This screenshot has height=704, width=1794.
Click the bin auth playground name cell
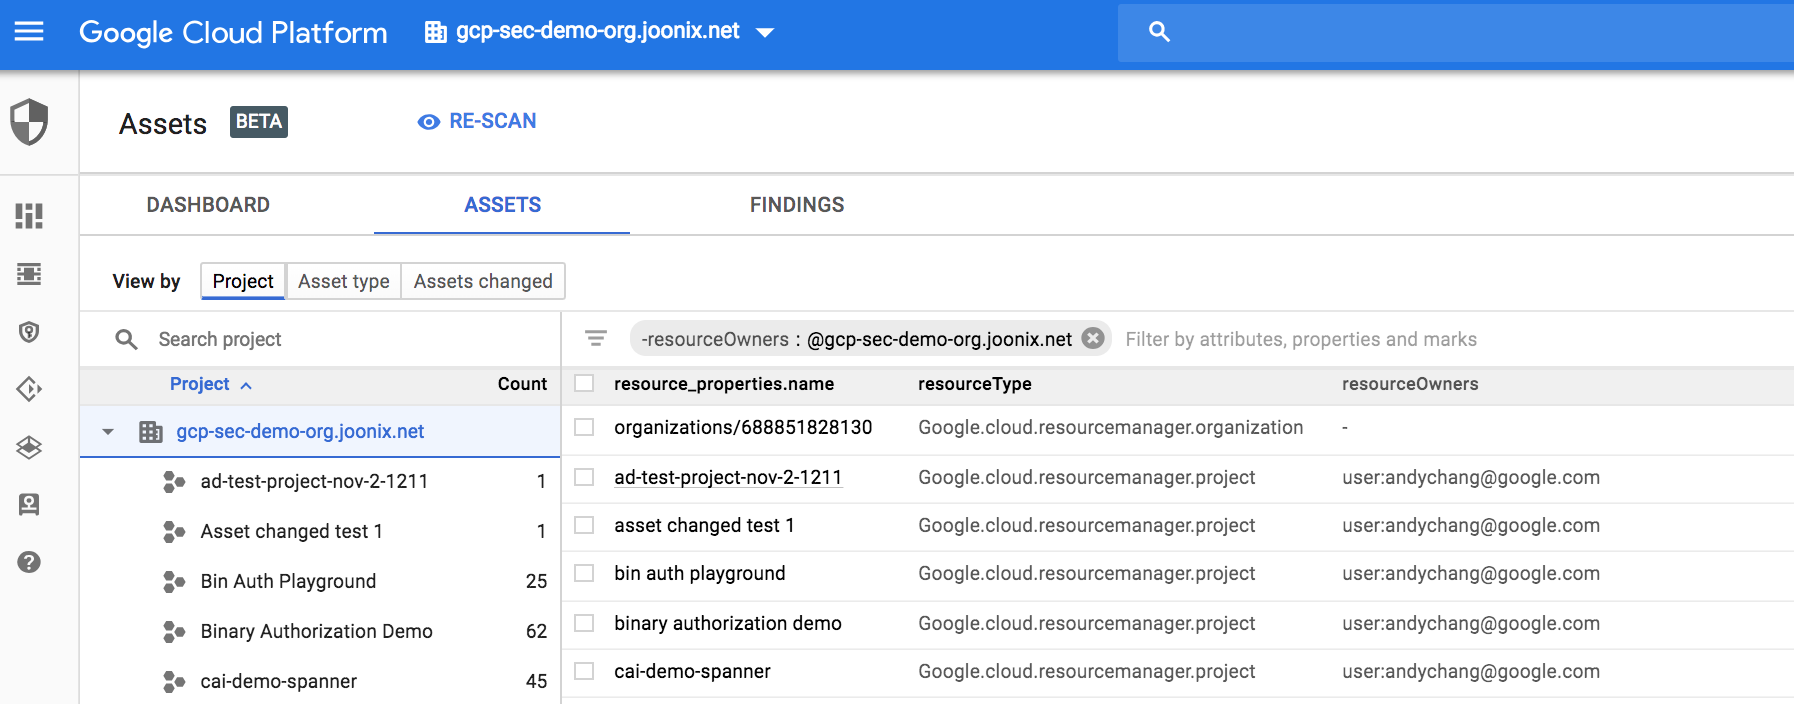pyautogui.click(x=700, y=574)
